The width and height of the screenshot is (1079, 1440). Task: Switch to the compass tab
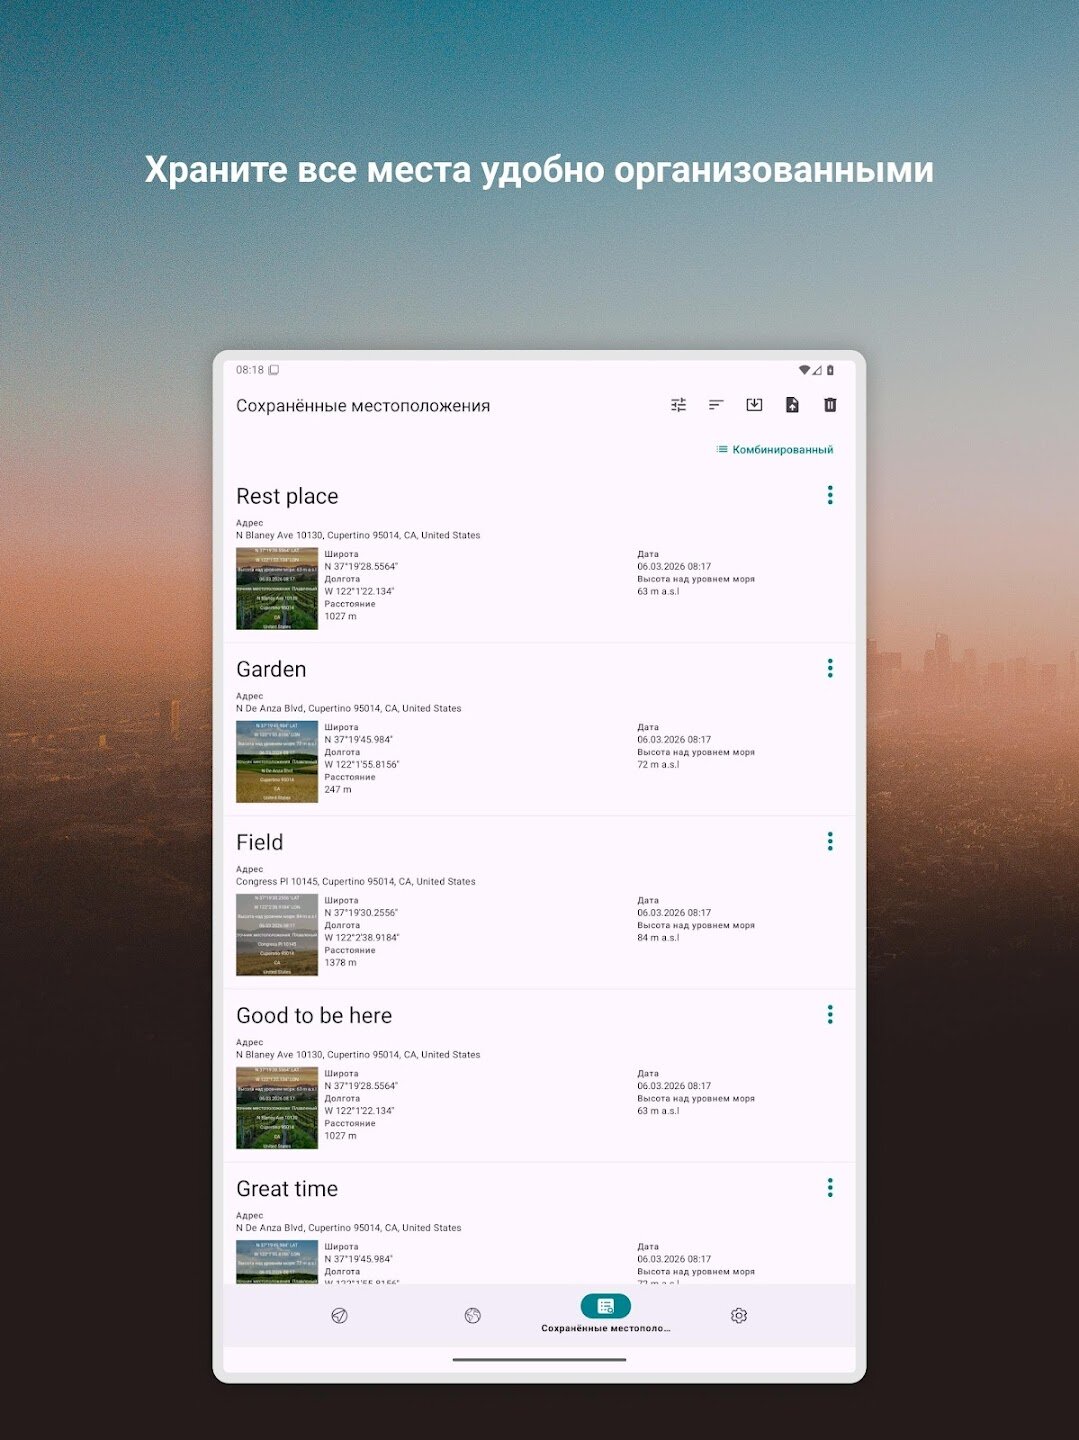click(339, 1315)
